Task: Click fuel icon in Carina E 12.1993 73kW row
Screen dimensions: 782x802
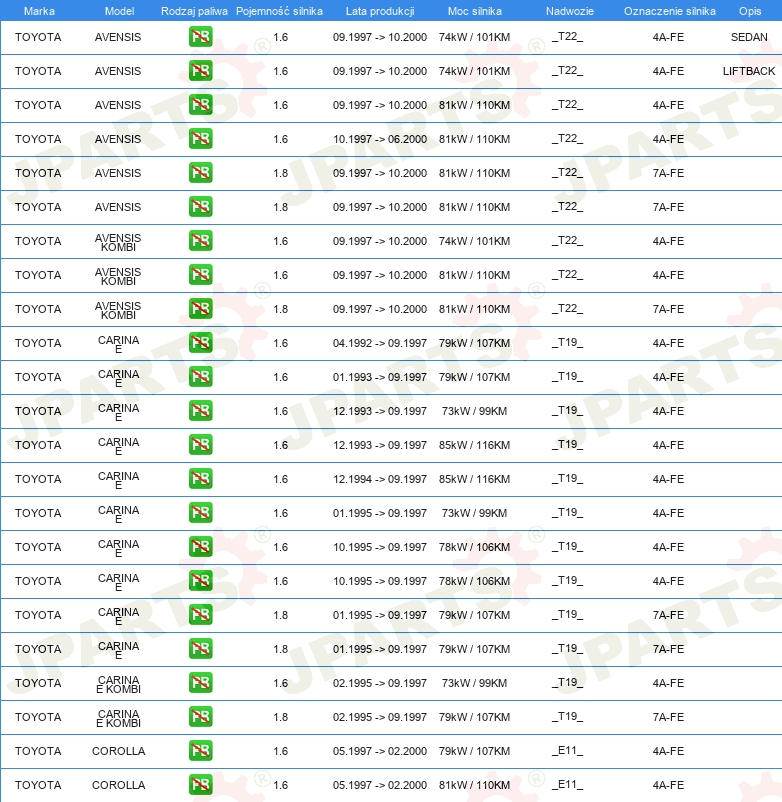Action: click(200, 411)
